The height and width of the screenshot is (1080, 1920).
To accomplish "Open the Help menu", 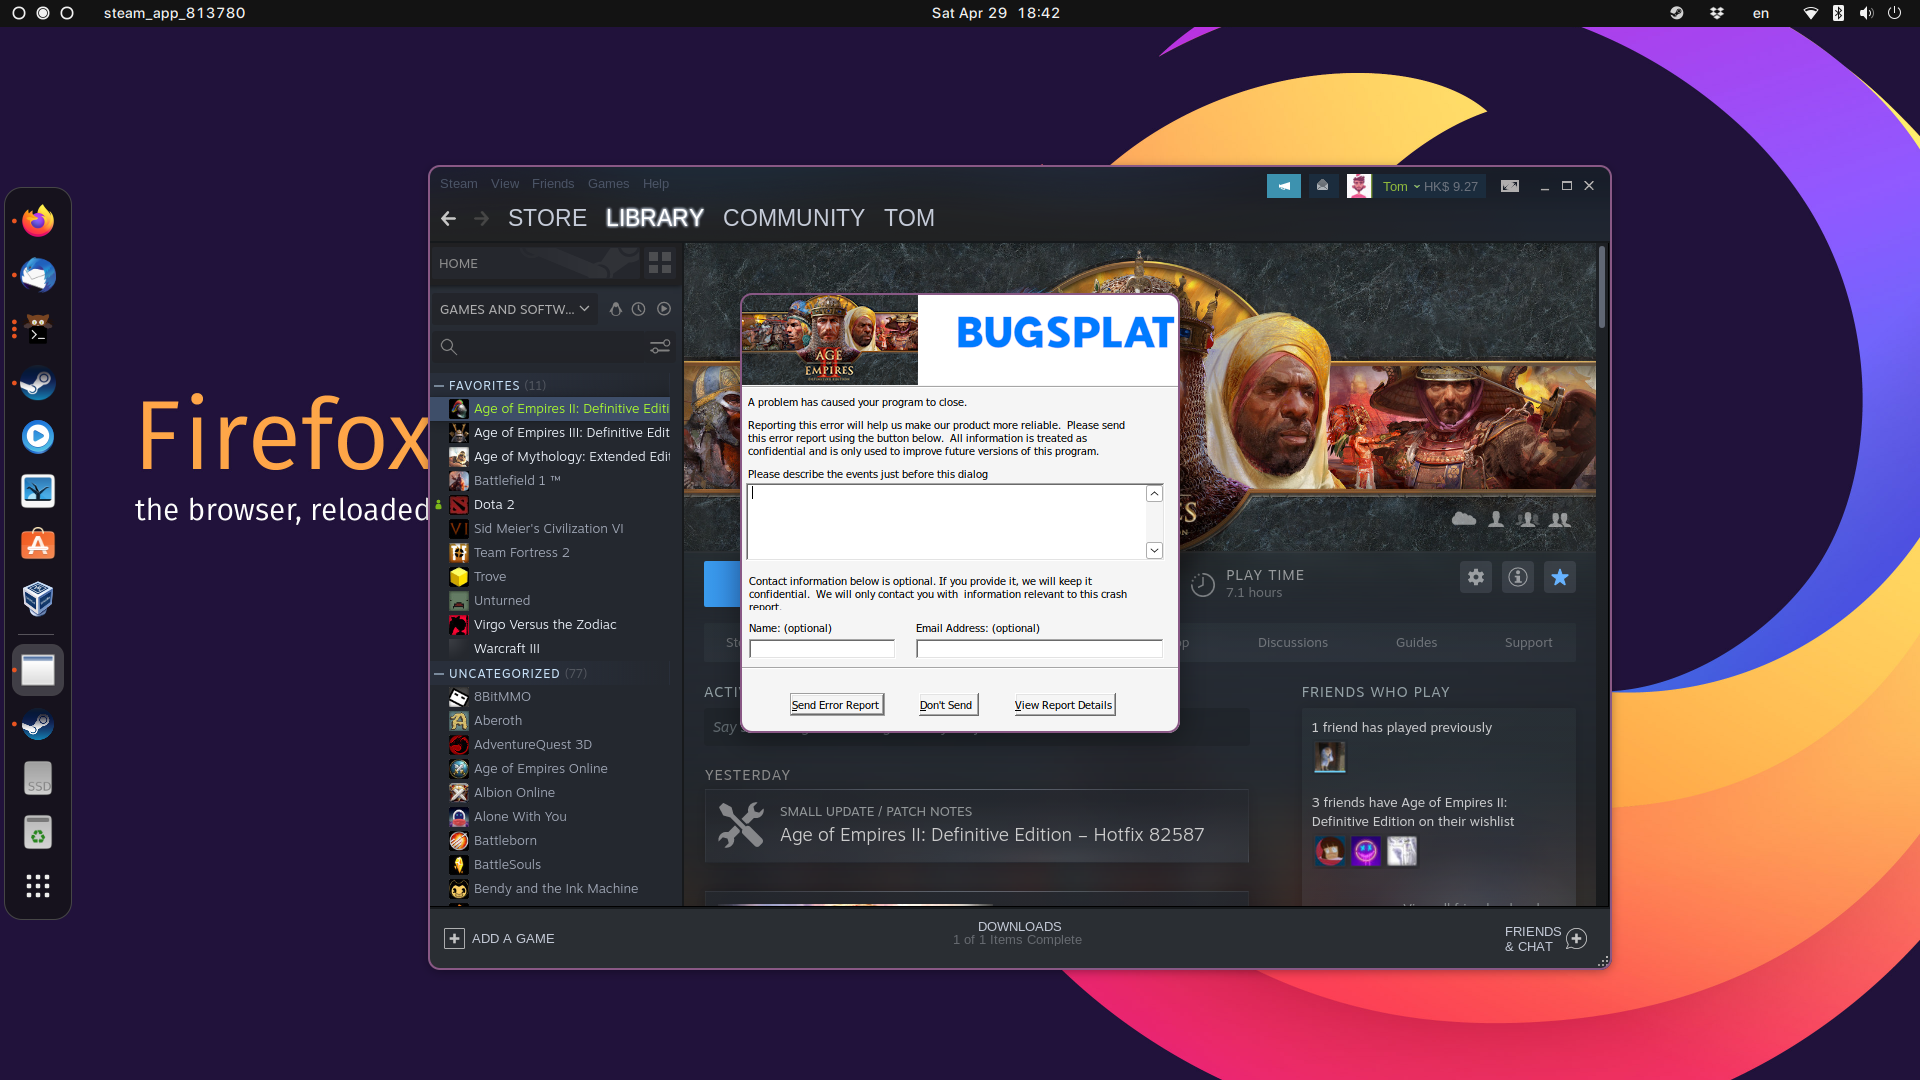I will 656,184.
